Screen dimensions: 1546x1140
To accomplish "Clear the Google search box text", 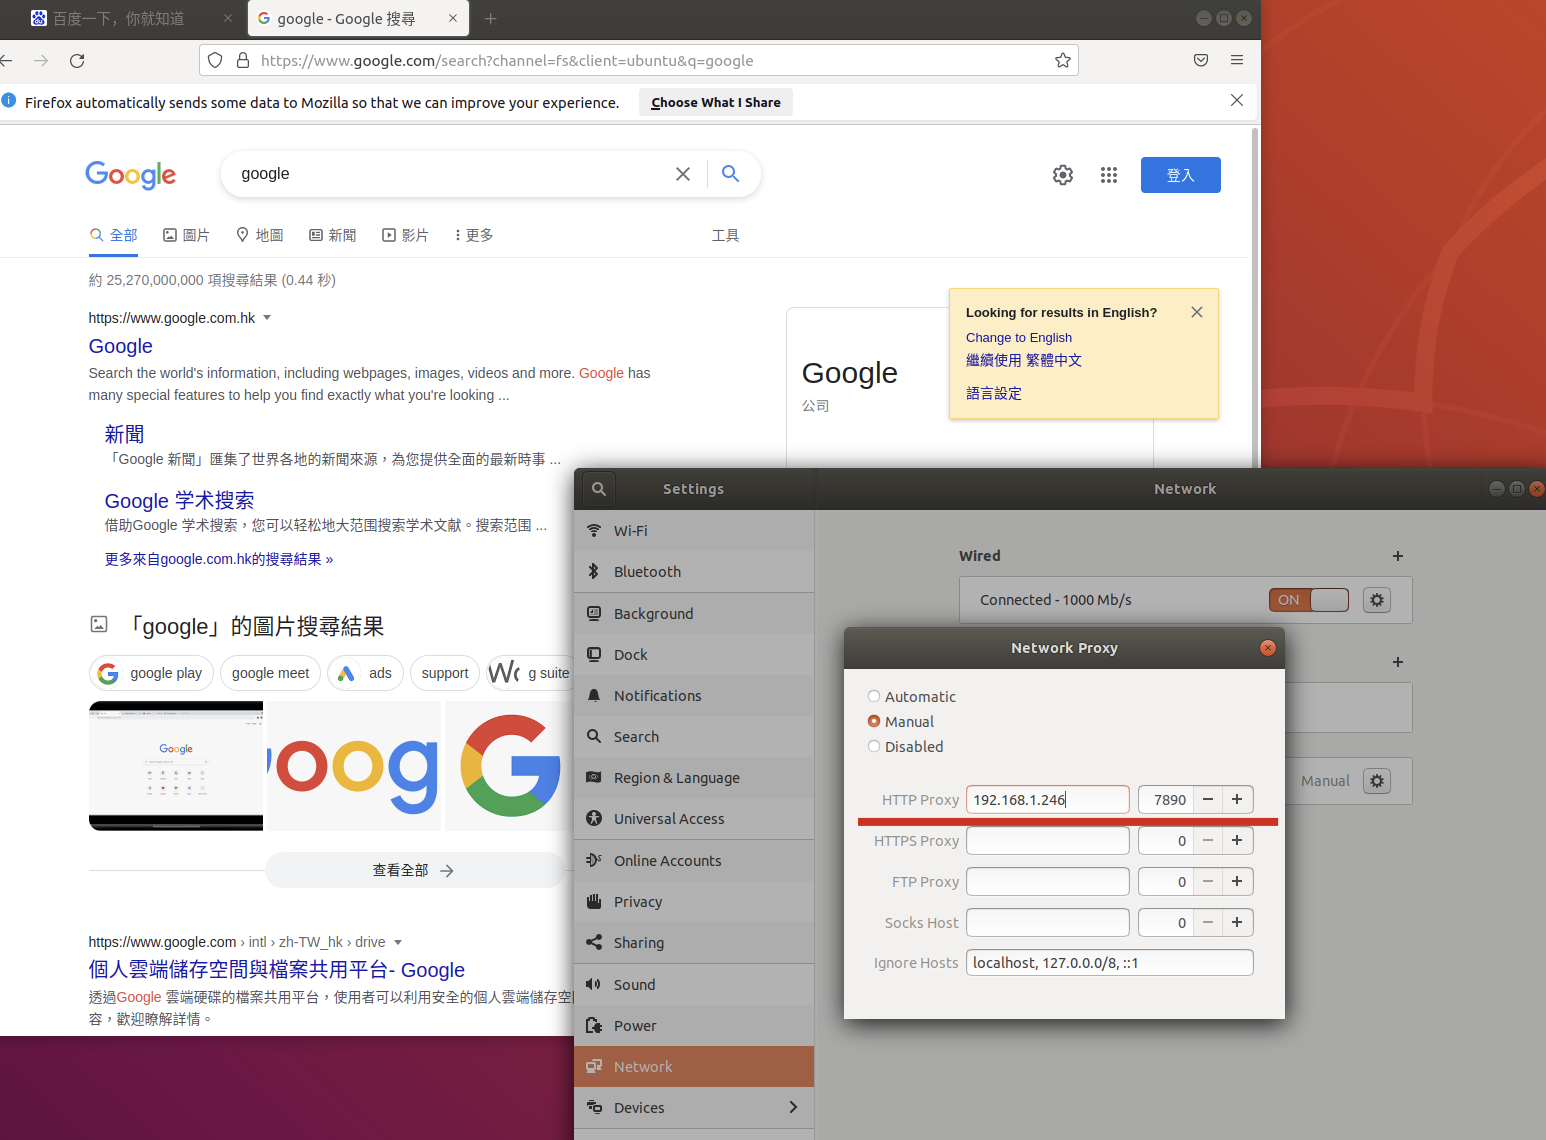I will [682, 174].
